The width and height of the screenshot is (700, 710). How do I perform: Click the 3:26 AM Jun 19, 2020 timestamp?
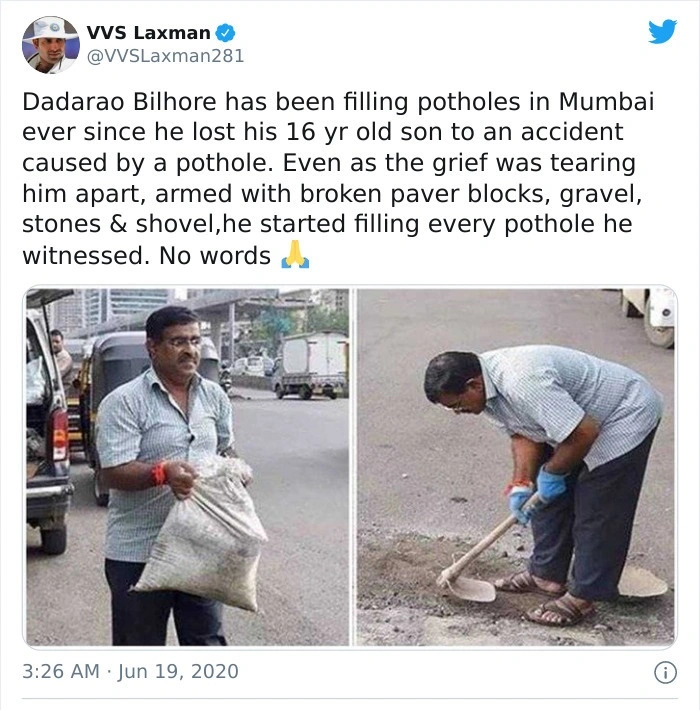pyautogui.click(x=130, y=672)
